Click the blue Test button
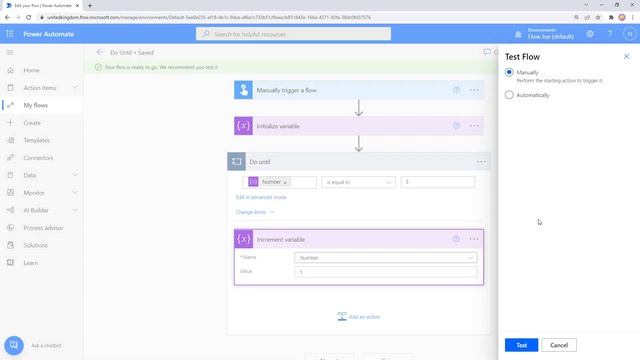The width and height of the screenshot is (640, 360). pyautogui.click(x=521, y=345)
